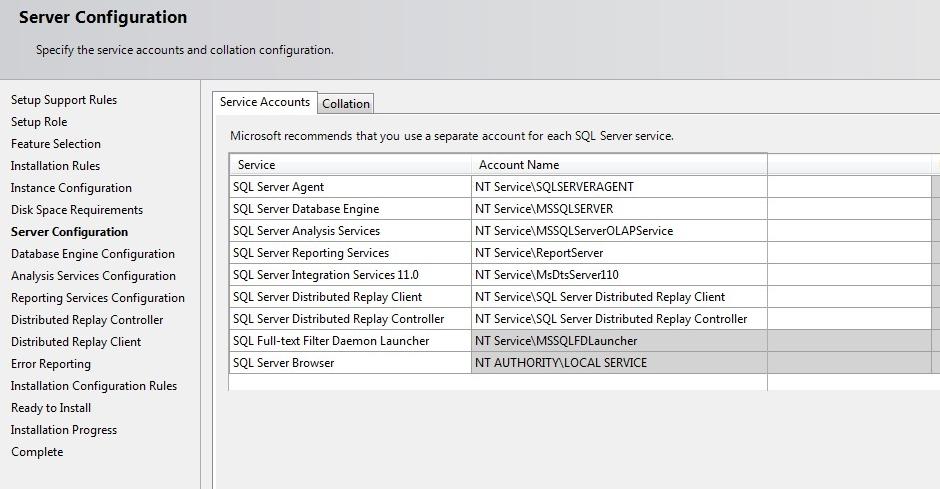Image resolution: width=940 pixels, height=489 pixels.
Task: Click Analysis Services Configuration step
Action: coord(94,276)
